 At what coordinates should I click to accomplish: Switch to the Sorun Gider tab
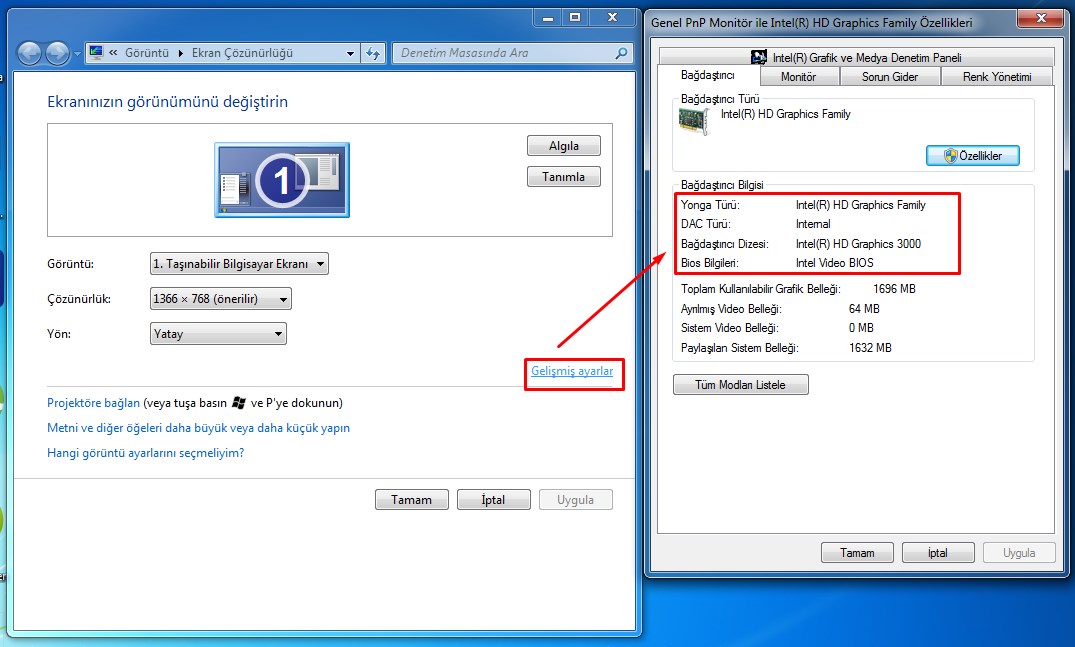coord(889,77)
